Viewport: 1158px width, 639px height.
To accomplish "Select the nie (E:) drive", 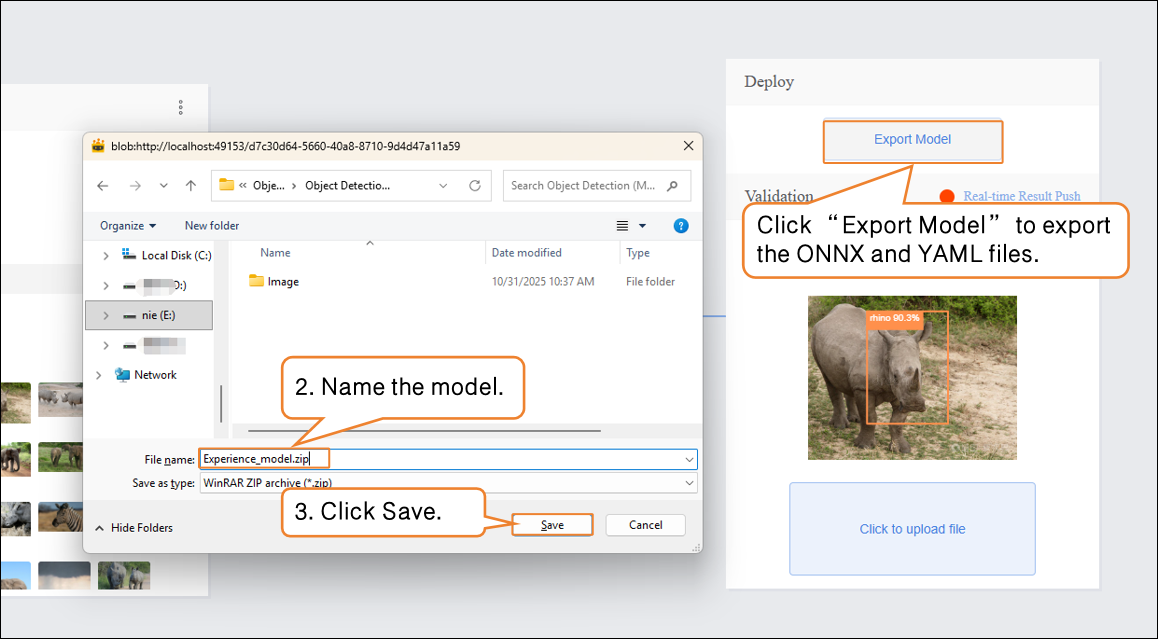I will click(x=160, y=316).
